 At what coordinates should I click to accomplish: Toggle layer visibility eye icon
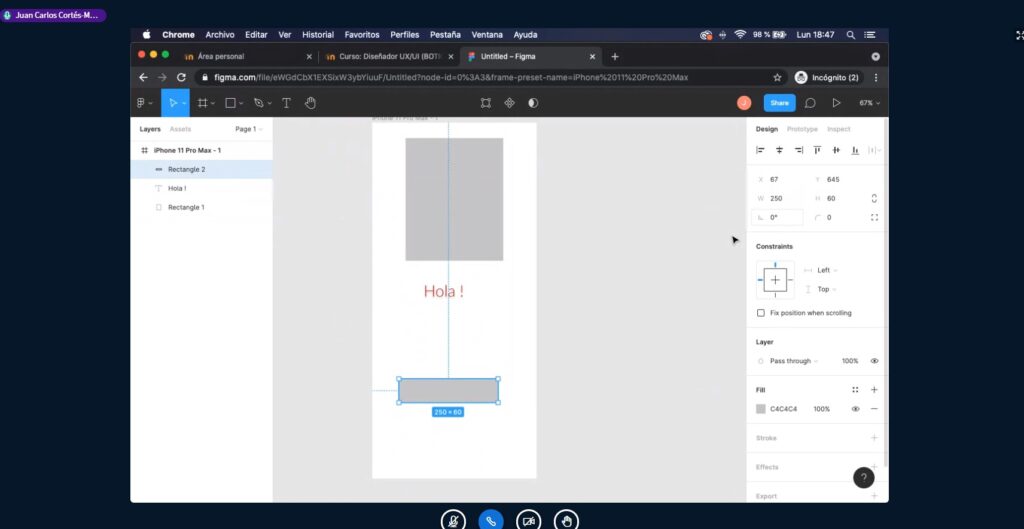[x=874, y=361]
